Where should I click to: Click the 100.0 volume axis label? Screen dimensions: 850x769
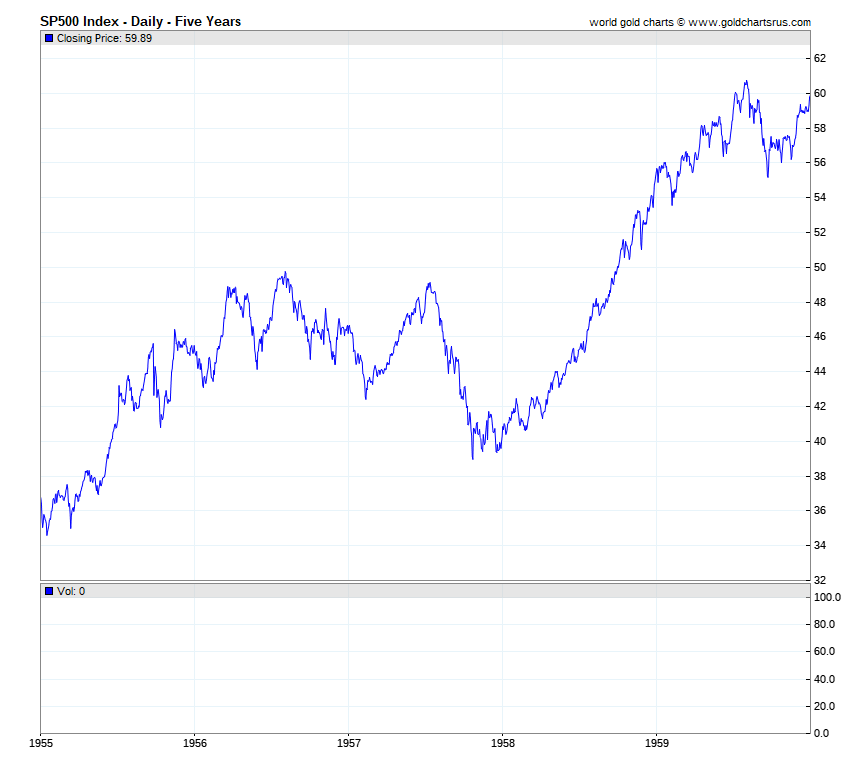click(827, 597)
